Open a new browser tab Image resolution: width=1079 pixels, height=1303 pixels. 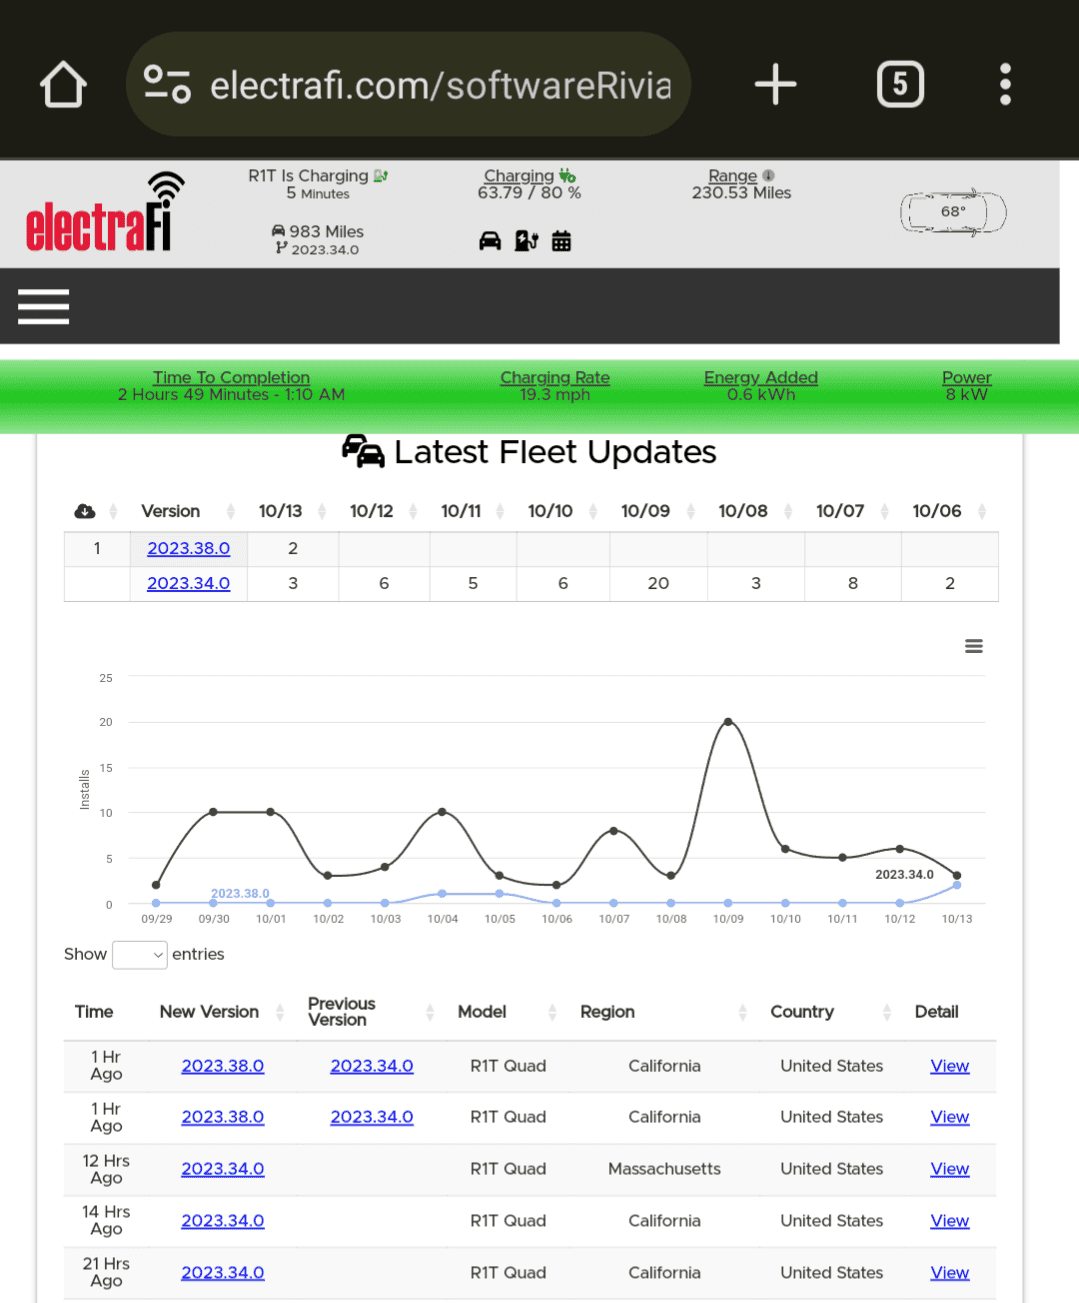click(775, 84)
